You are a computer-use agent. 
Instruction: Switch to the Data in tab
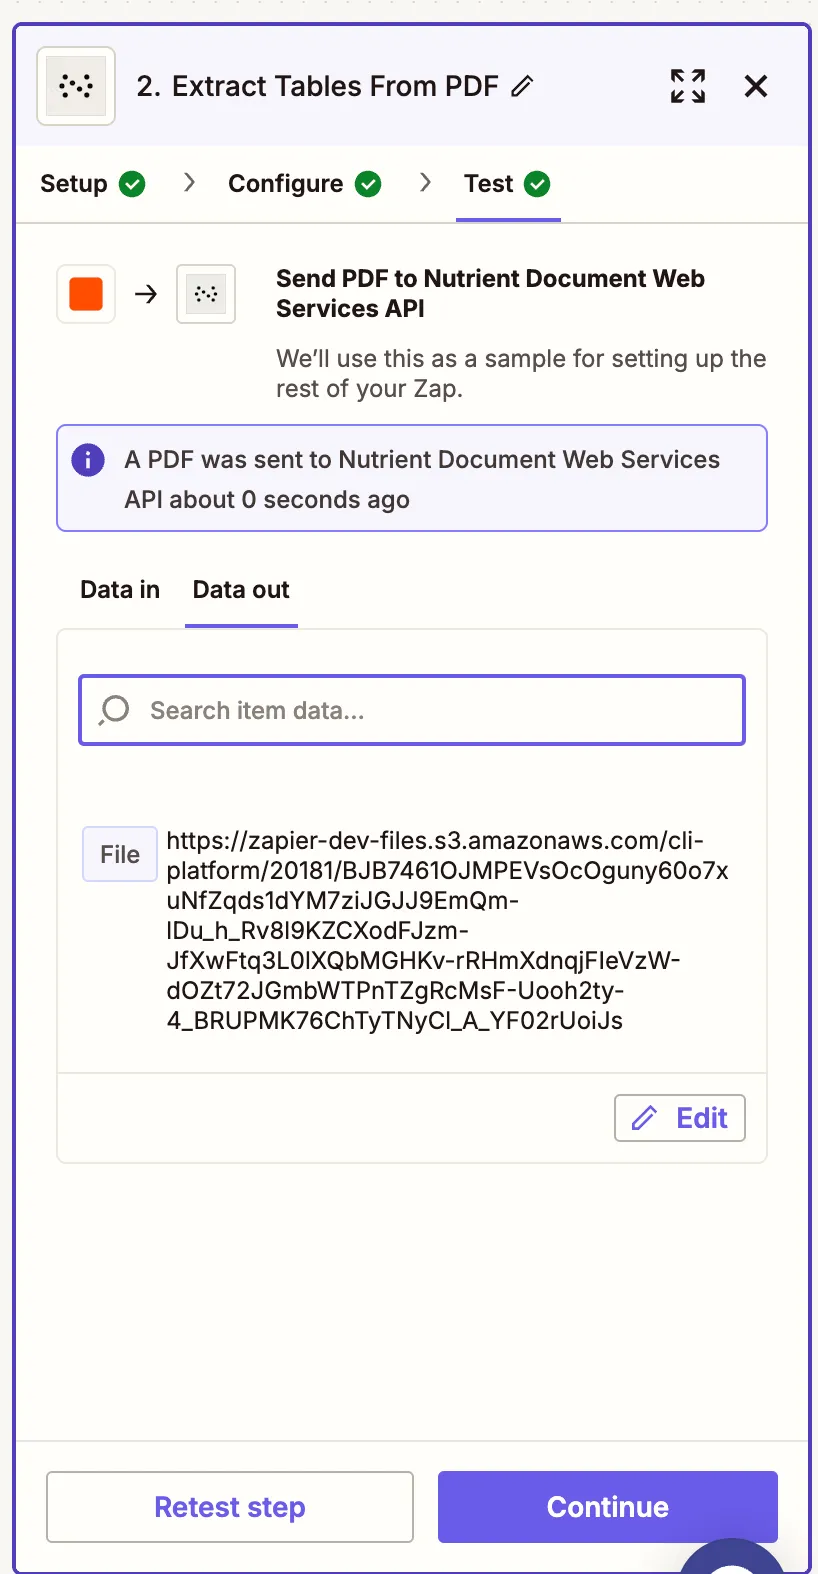point(119,590)
